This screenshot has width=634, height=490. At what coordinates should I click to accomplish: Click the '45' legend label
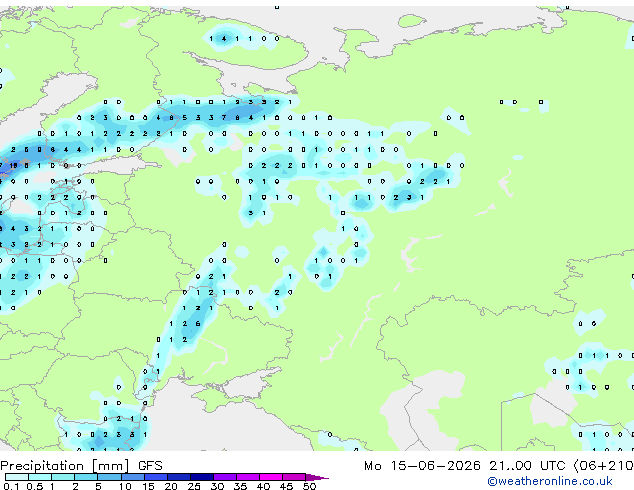coord(286,486)
